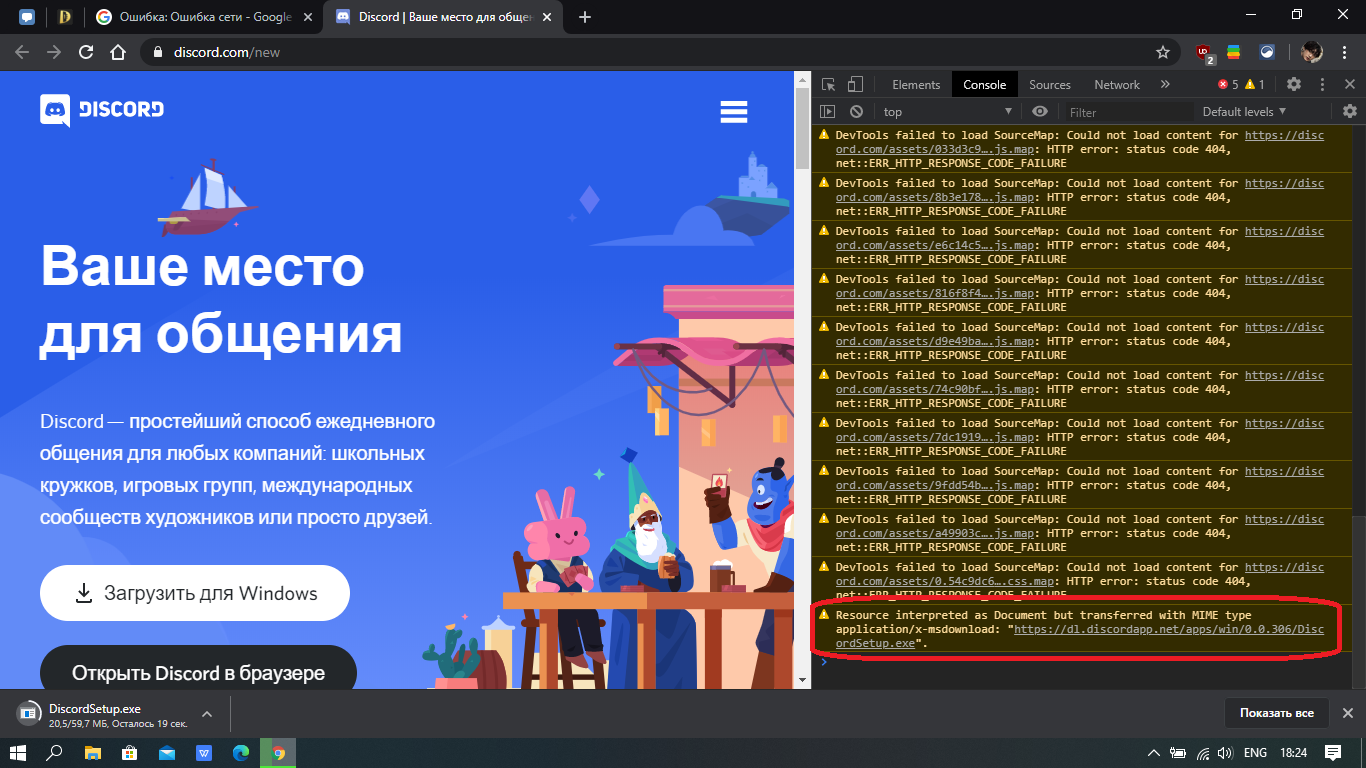Open File Explorer from the taskbar
This screenshot has width=1366, height=768.
click(x=92, y=752)
